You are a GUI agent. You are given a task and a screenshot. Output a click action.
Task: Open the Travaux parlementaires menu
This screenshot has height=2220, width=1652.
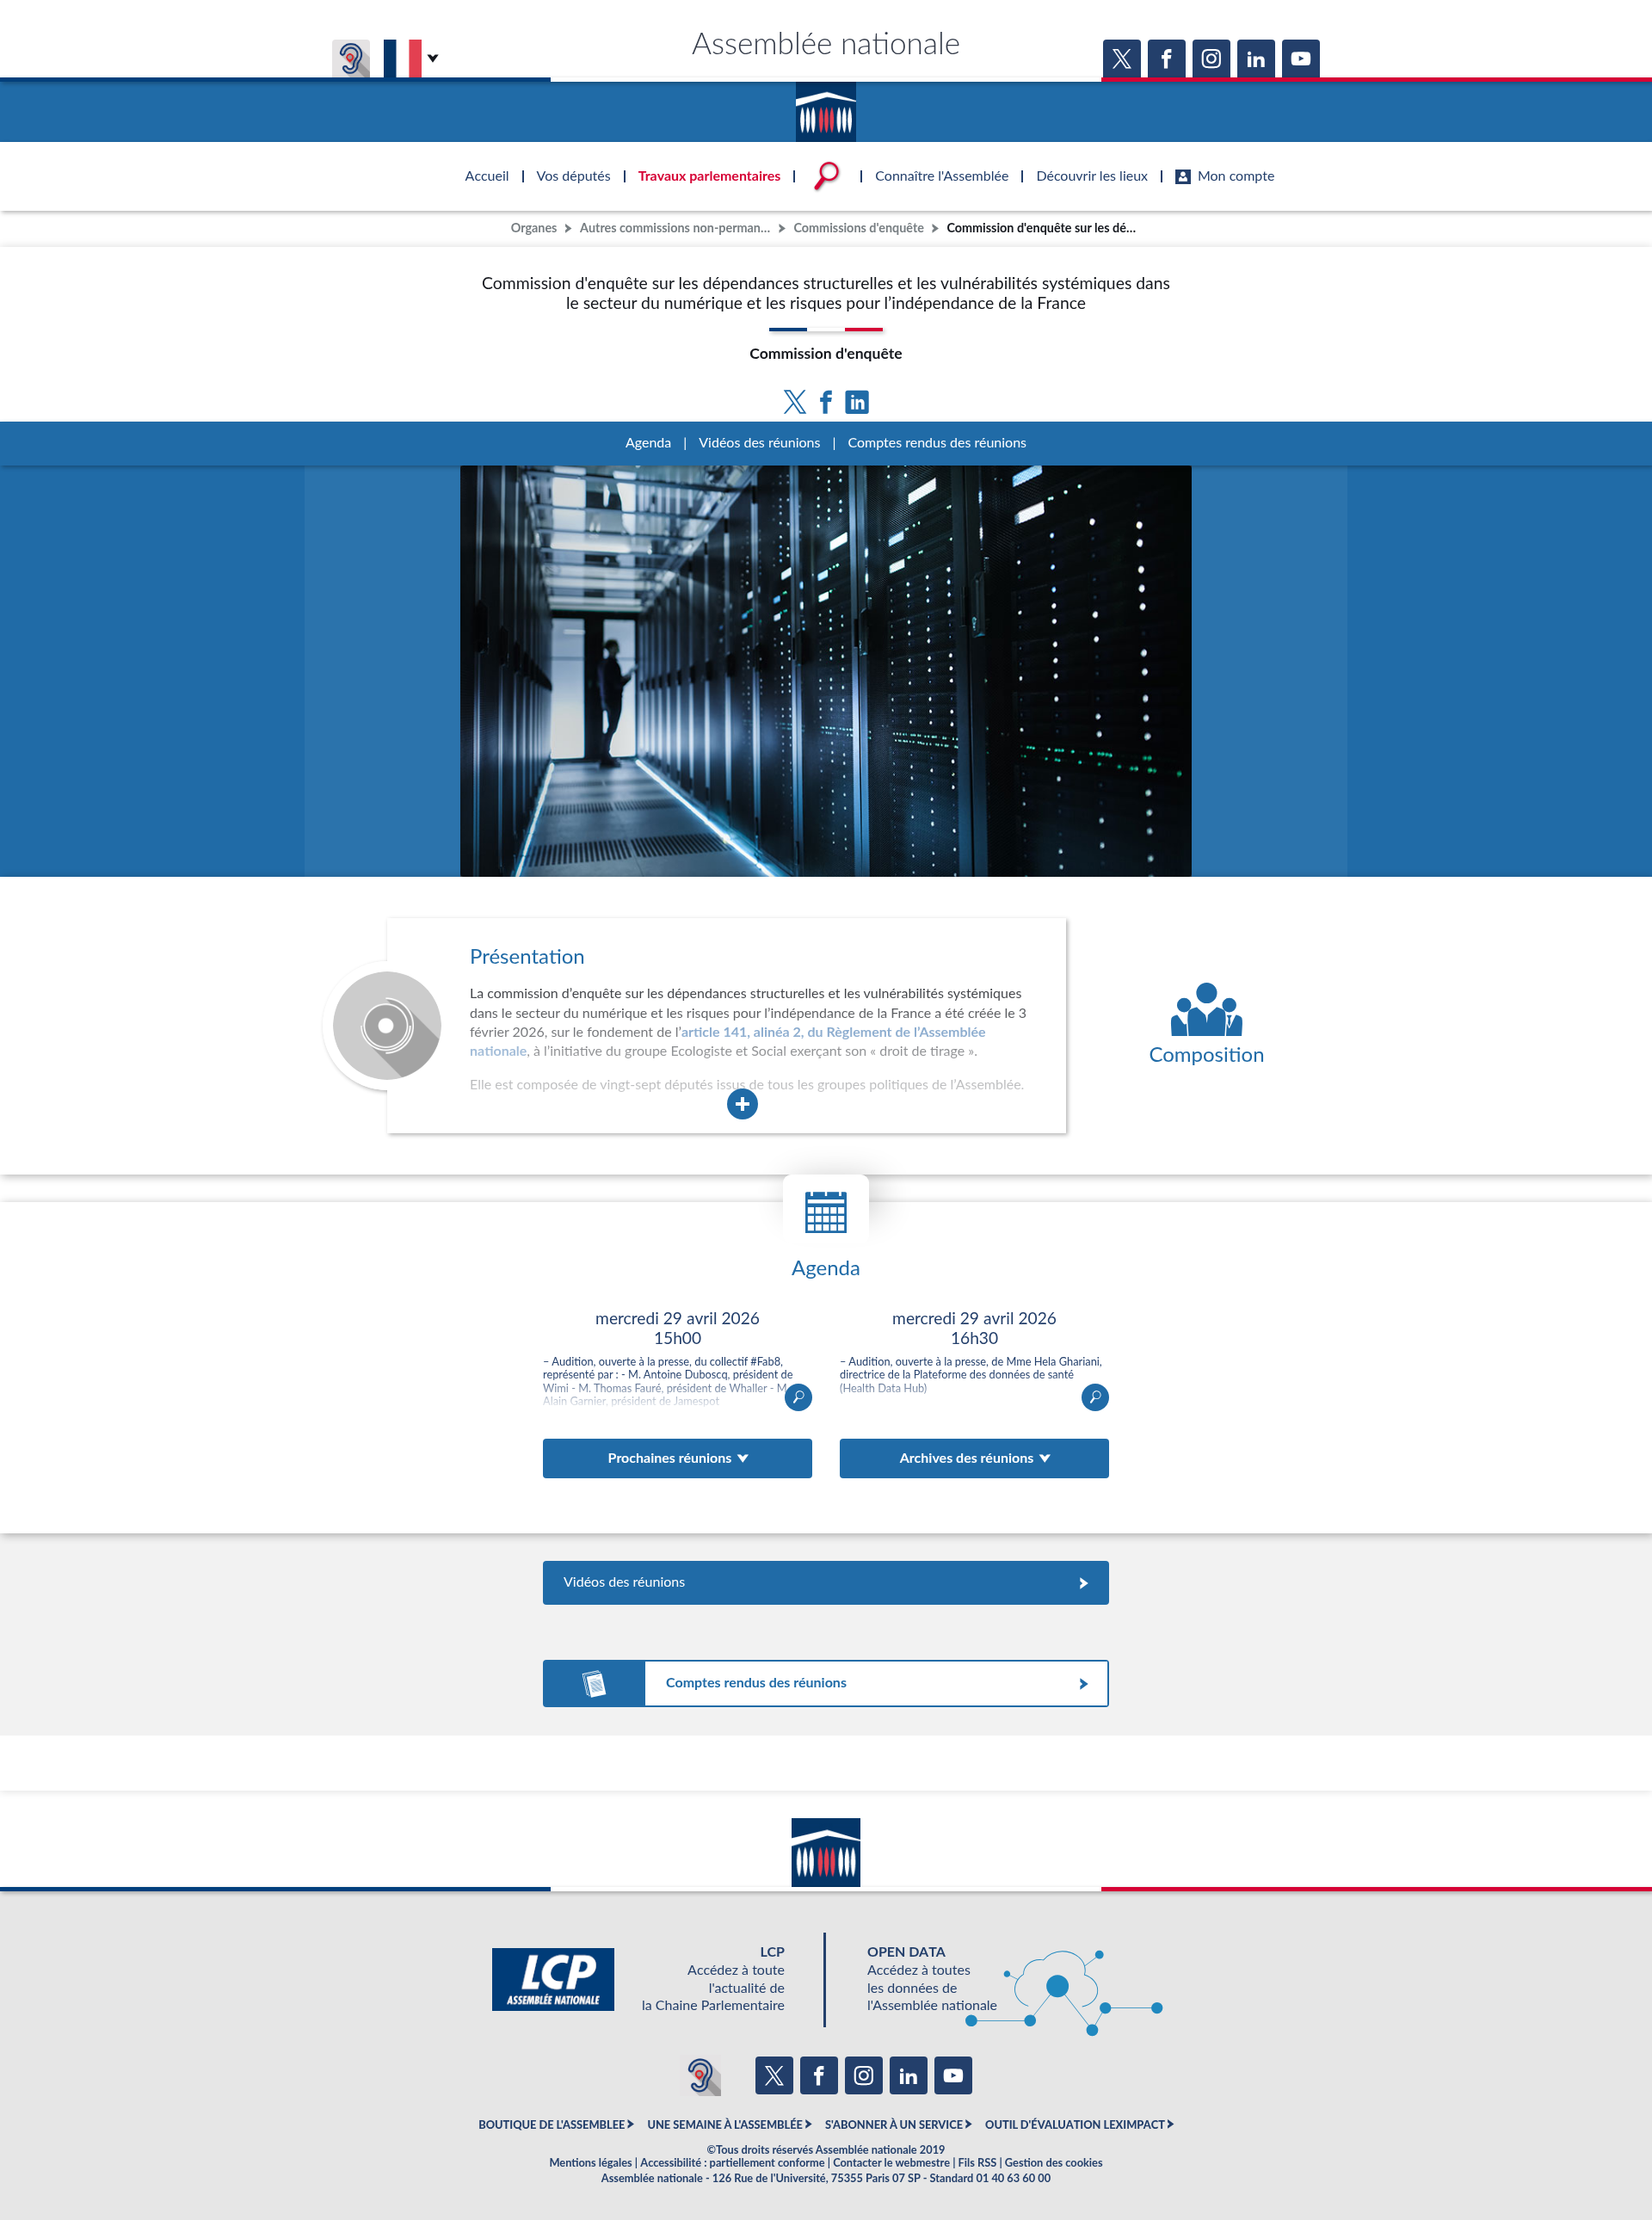tap(709, 176)
